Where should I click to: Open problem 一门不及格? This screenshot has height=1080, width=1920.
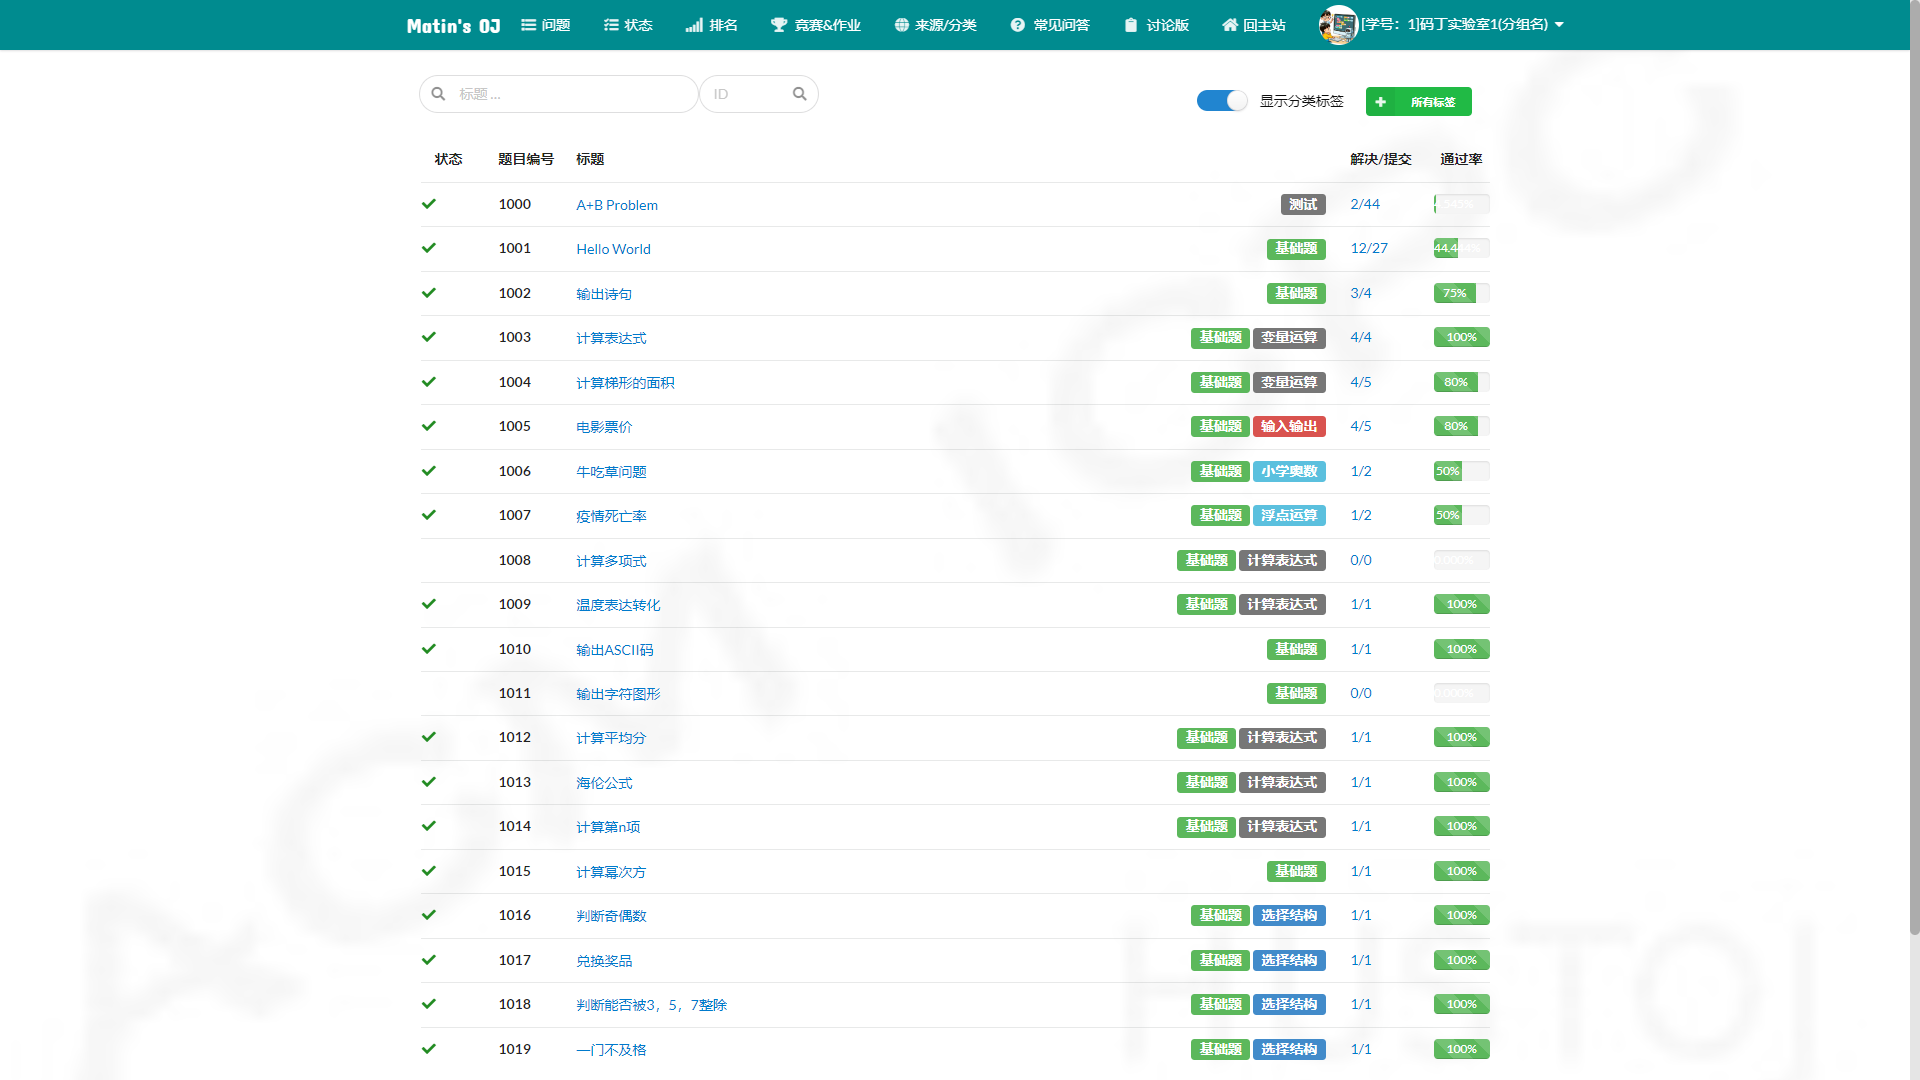(x=611, y=1050)
